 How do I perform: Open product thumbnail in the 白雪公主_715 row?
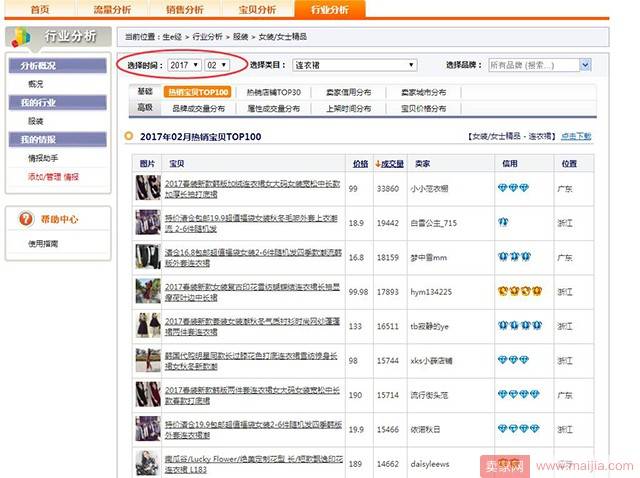(x=148, y=222)
